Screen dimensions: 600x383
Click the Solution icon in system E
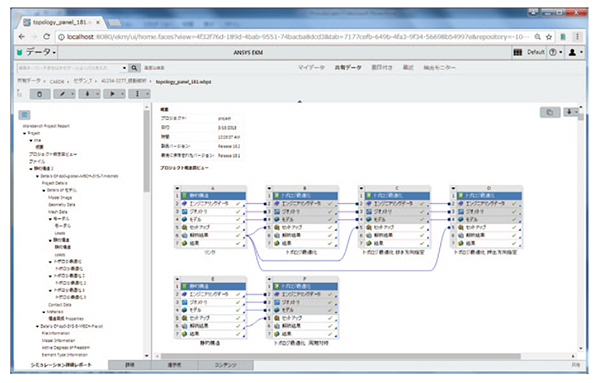(x=184, y=326)
